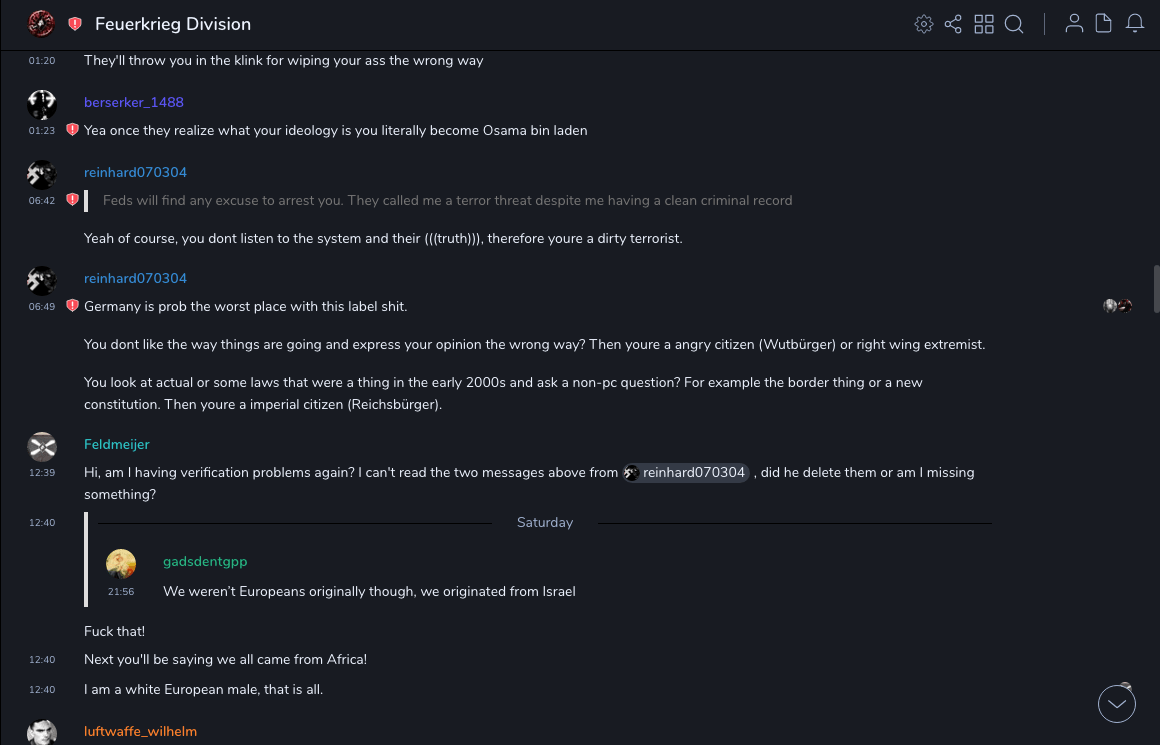Viewport: 1160px width, 745px height.
Task: Click read receipt avatars on right side
Action: click(x=1117, y=306)
